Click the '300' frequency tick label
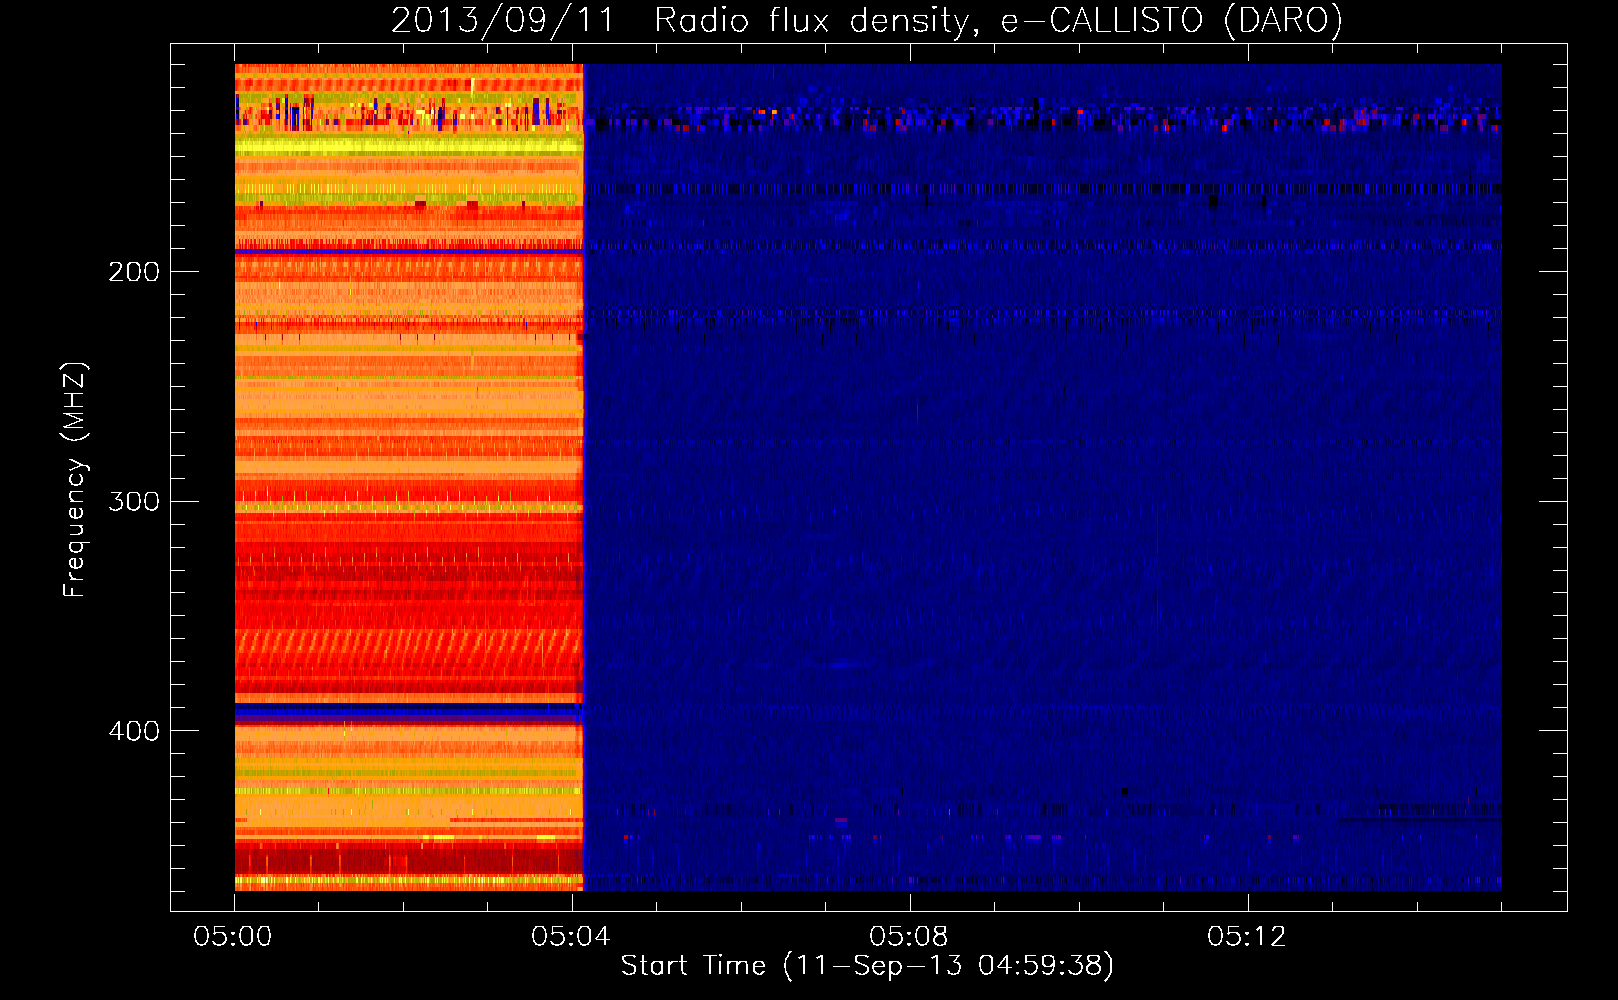 134,501
